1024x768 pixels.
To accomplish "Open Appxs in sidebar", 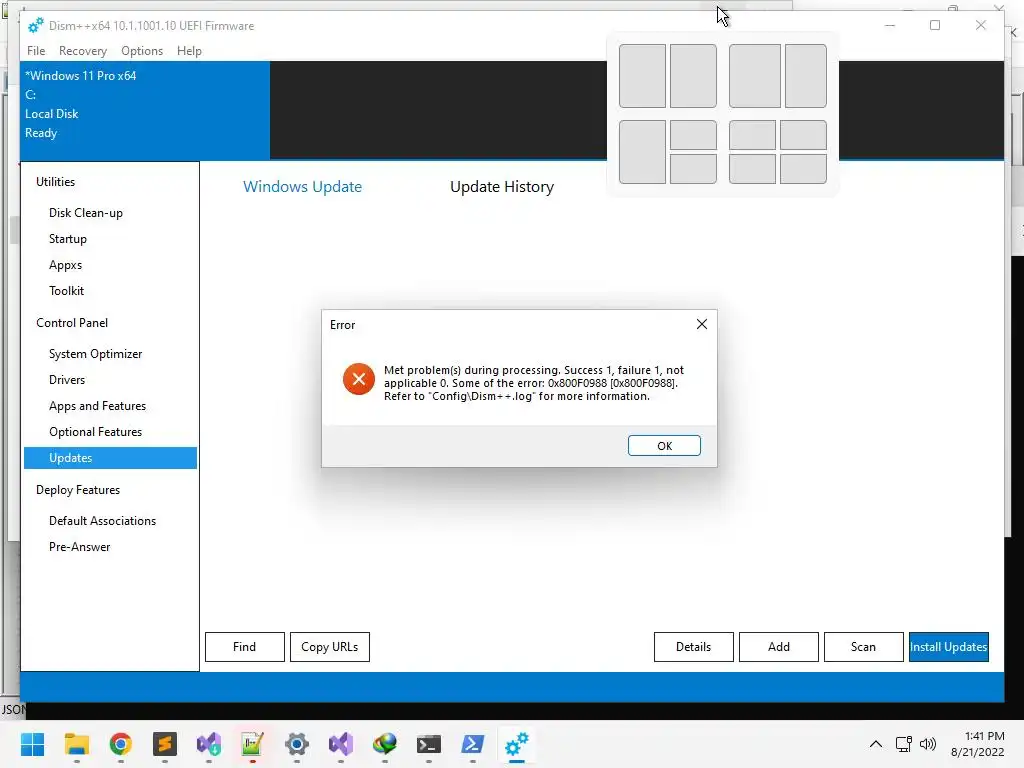I will pos(65,265).
